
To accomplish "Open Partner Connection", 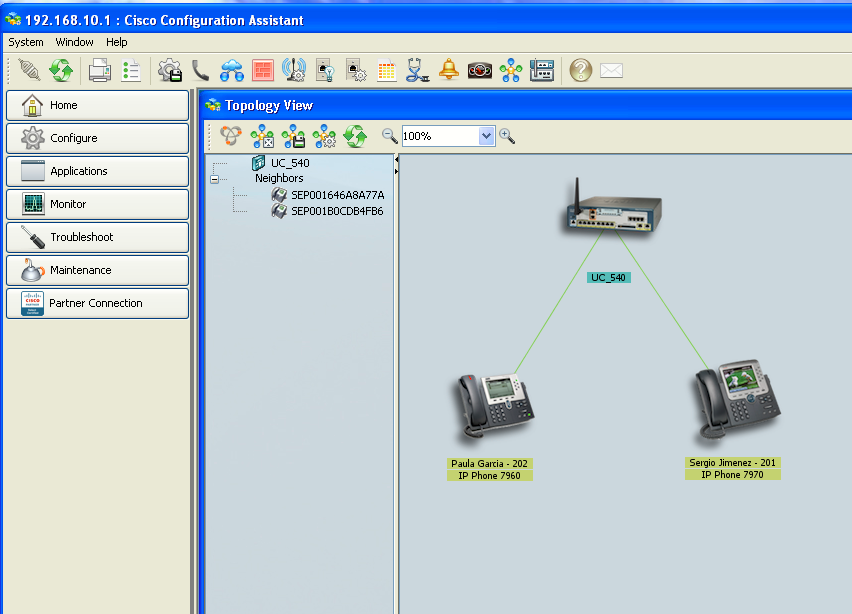I will point(97,303).
